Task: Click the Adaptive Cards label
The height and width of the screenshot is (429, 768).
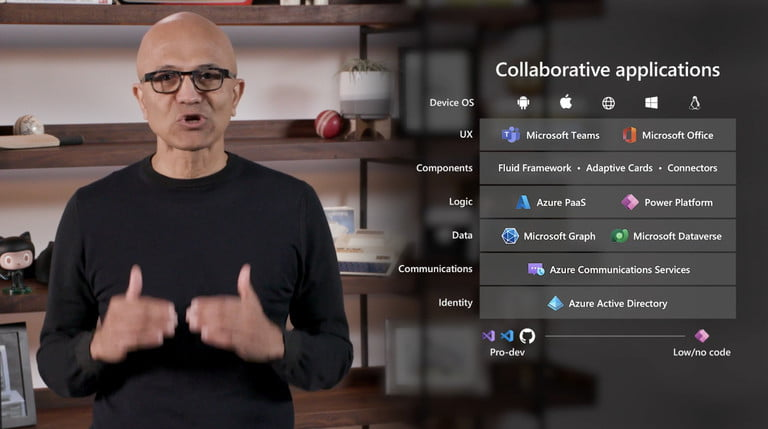Action: click(x=619, y=168)
